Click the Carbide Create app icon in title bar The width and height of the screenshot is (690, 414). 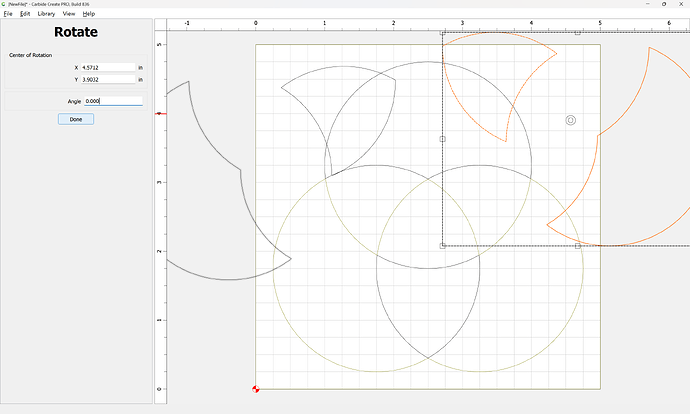4,4
